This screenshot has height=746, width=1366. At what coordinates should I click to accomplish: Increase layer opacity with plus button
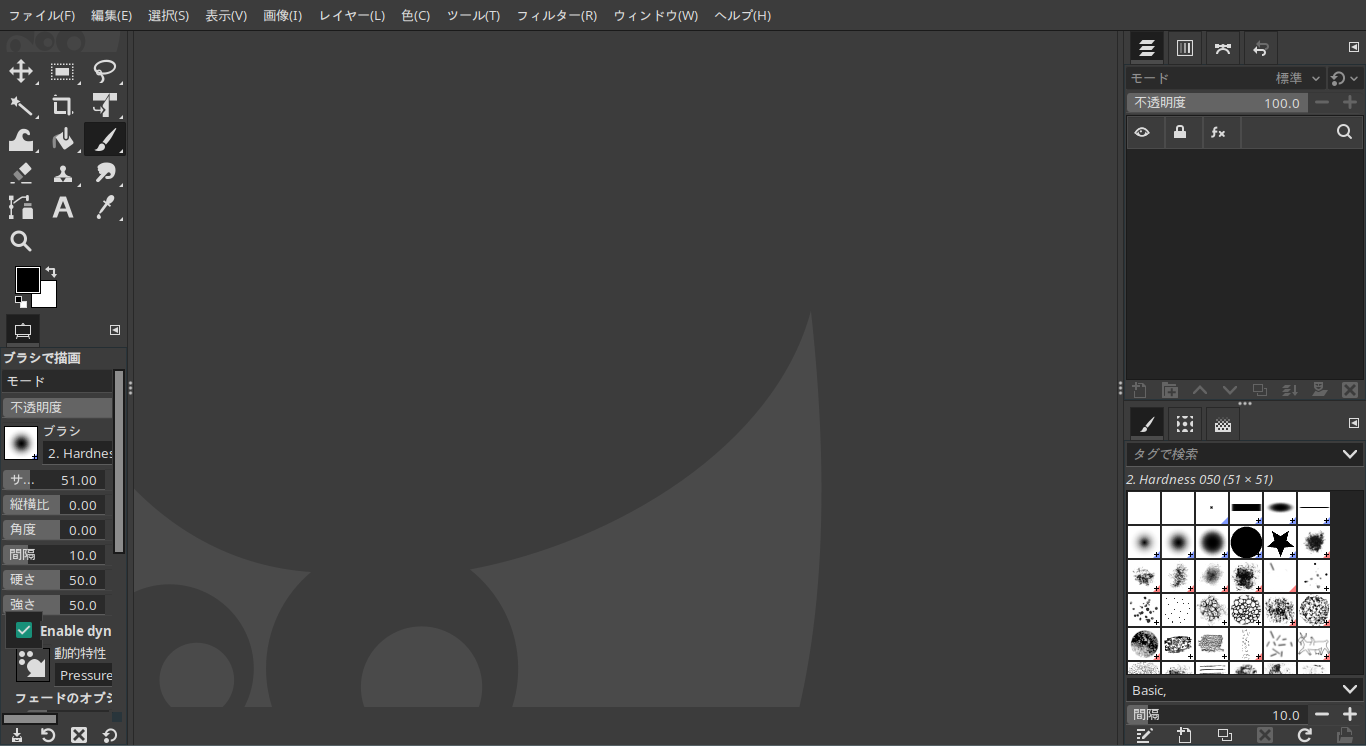coord(1350,102)
